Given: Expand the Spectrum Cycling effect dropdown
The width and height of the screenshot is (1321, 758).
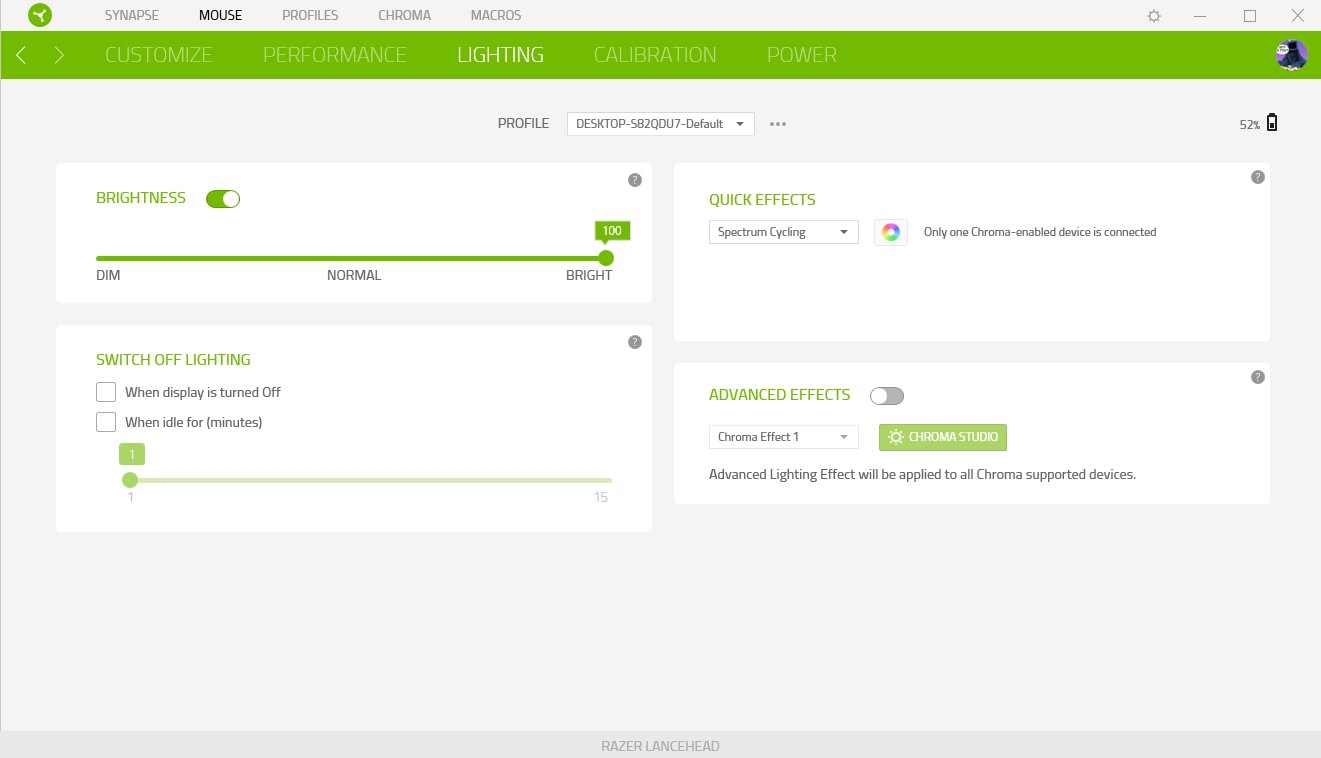Looking at the screenshot, I should click(x=783, y=232).
